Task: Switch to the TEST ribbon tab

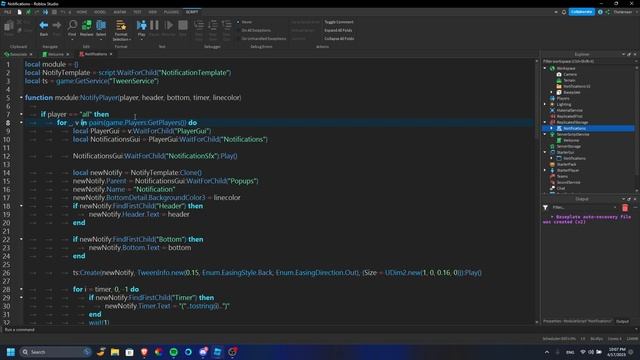Action: pos(137,12)
